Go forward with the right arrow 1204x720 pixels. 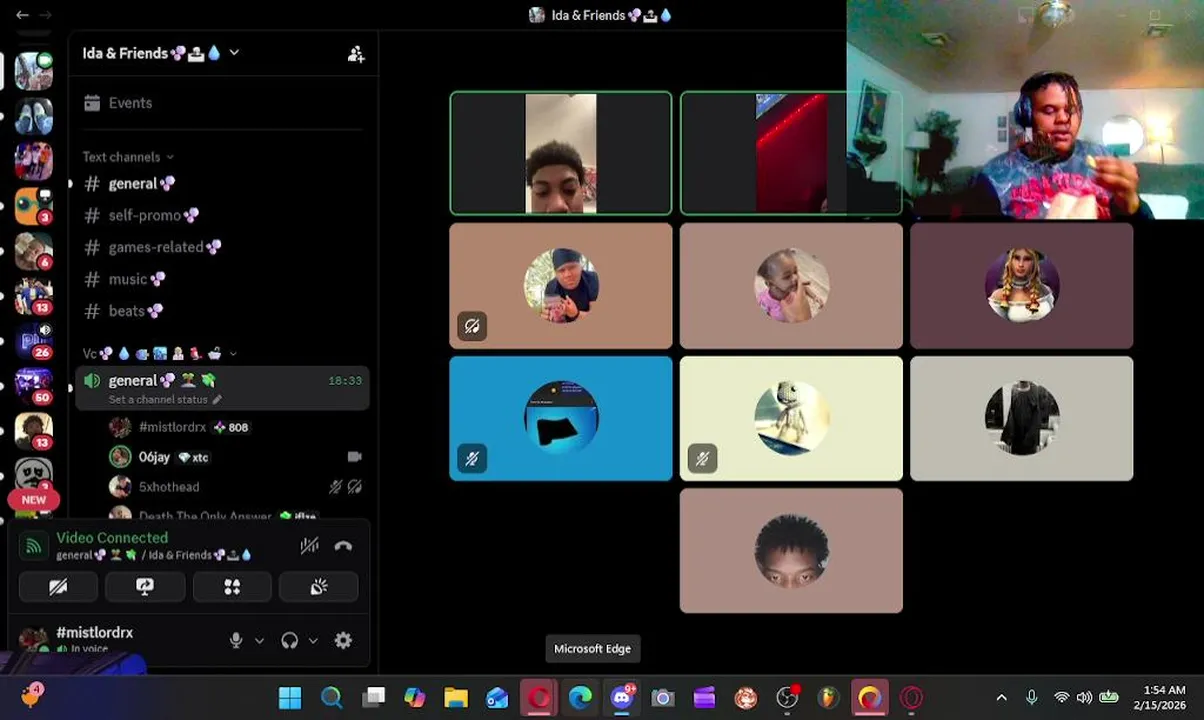coord(45,15)
